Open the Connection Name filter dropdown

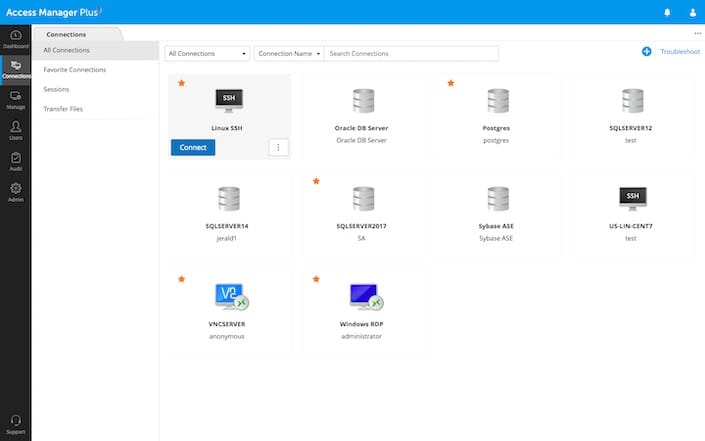(289, 53)
